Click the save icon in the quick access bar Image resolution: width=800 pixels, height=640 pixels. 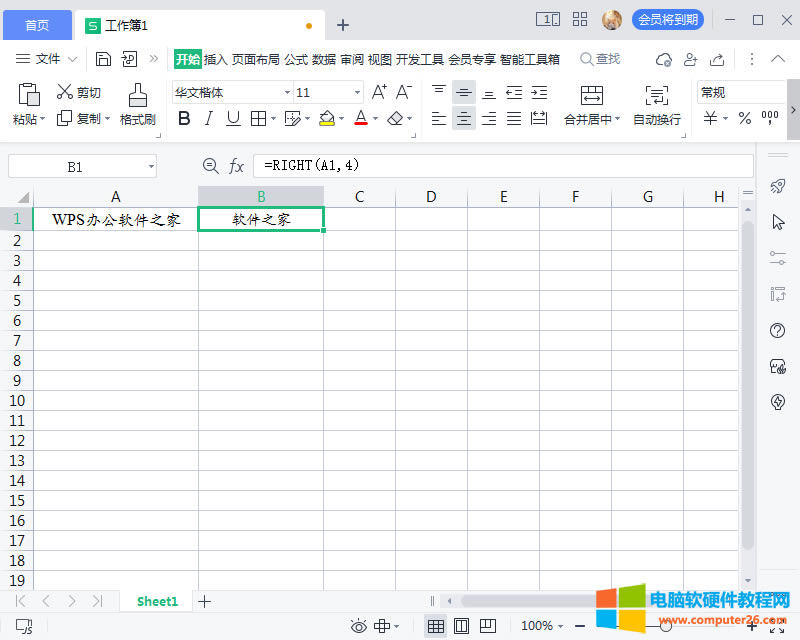[103, 59]
